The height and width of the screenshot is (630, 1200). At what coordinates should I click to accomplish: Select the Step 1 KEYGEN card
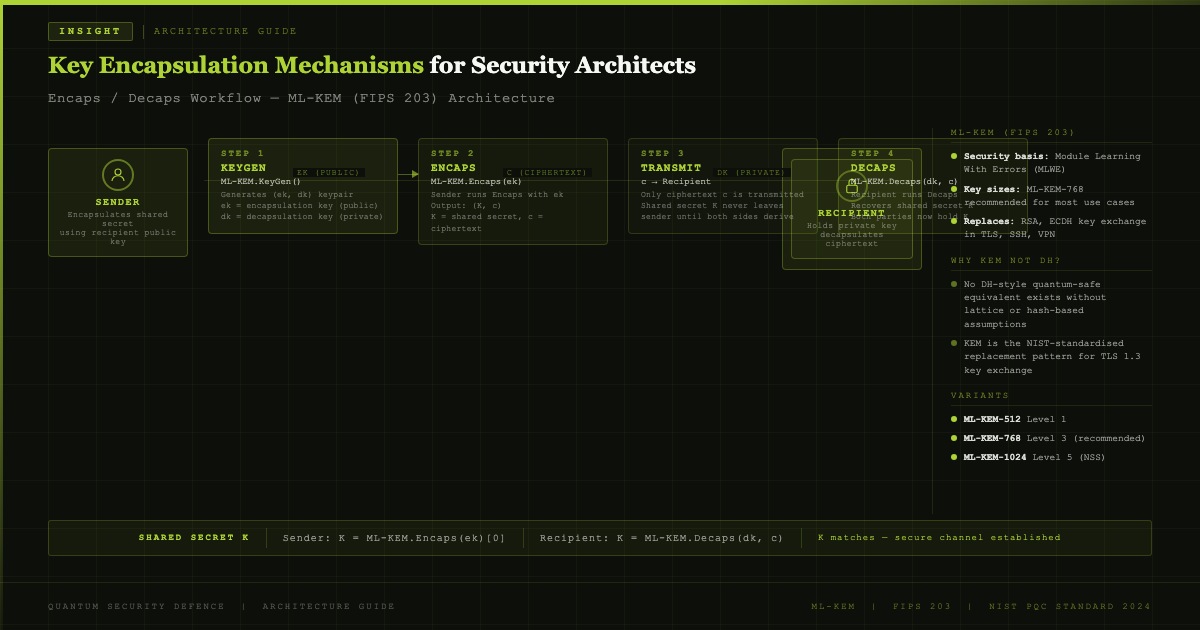click(303, 186)
